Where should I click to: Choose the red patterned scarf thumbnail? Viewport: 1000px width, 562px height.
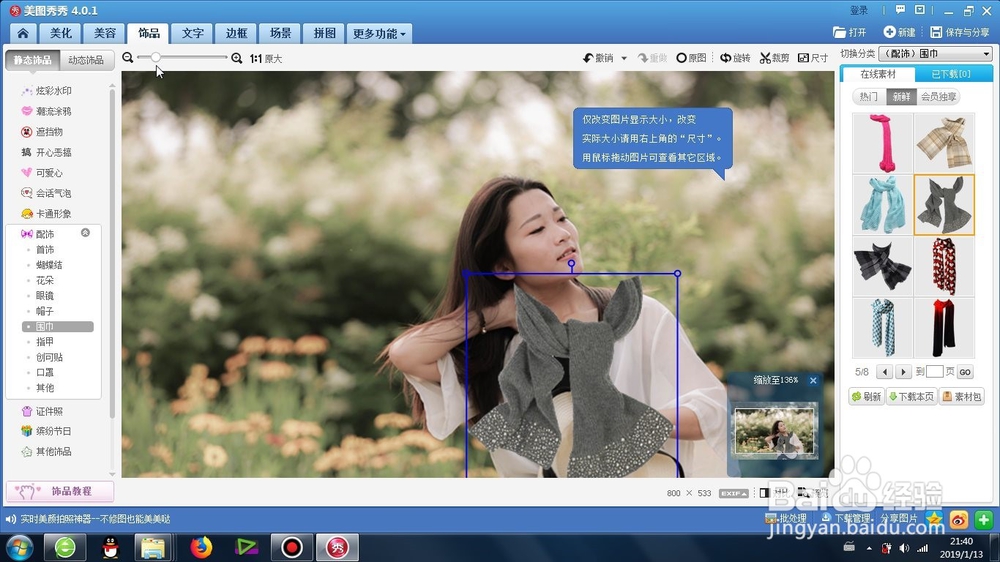pyautogui.click(x=944, y=267)
